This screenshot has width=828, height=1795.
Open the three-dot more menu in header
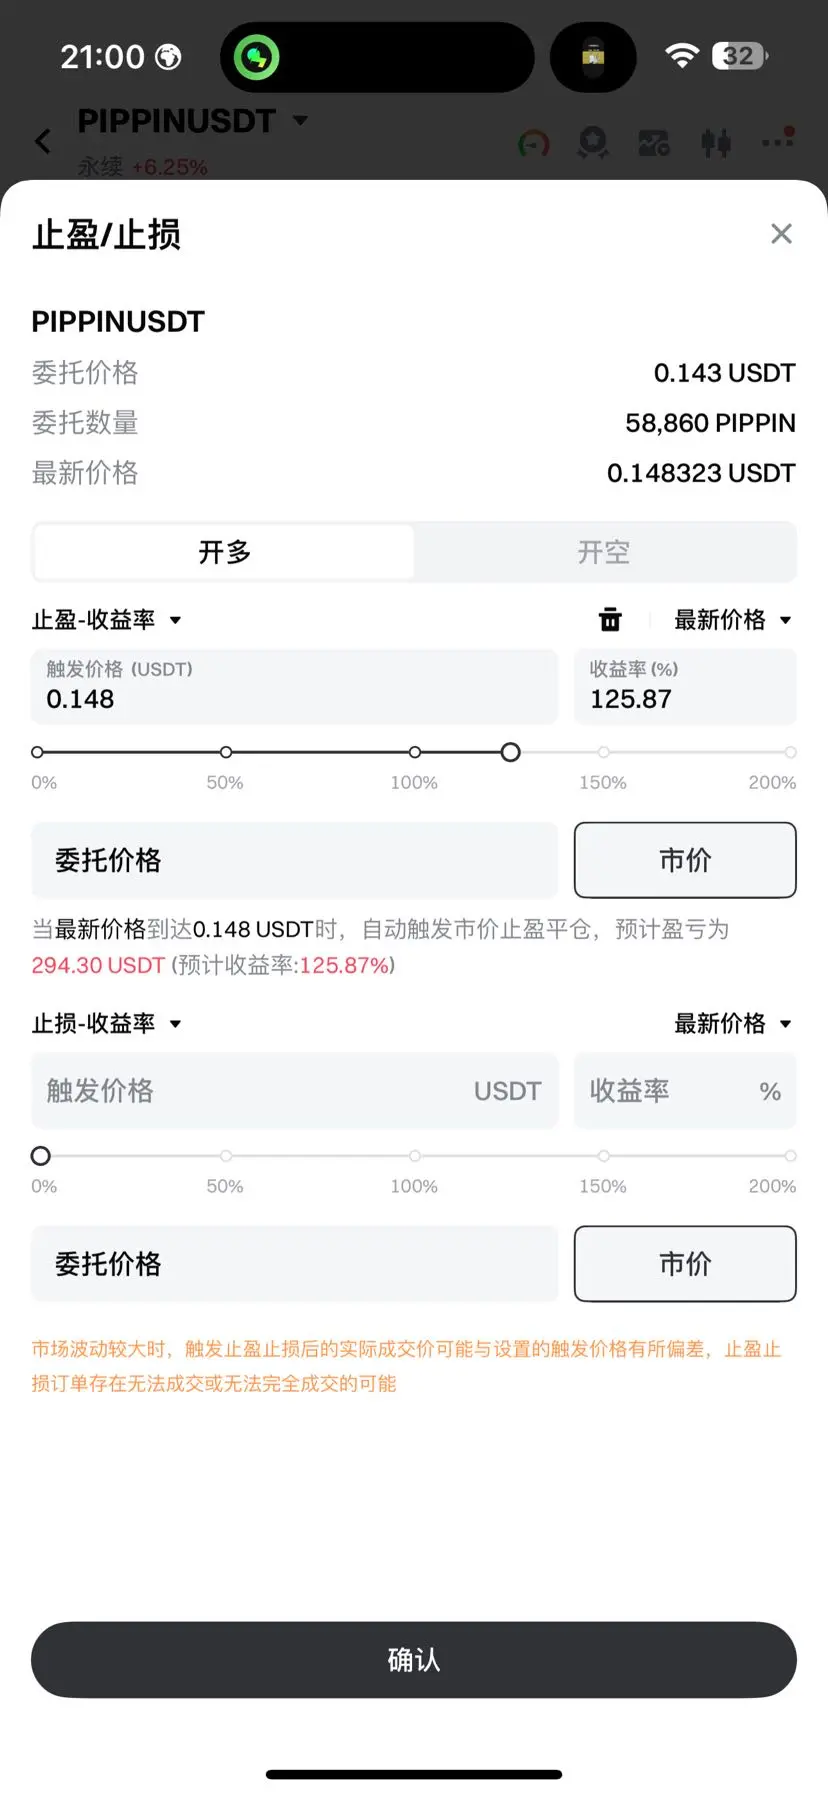coord(778,141)
